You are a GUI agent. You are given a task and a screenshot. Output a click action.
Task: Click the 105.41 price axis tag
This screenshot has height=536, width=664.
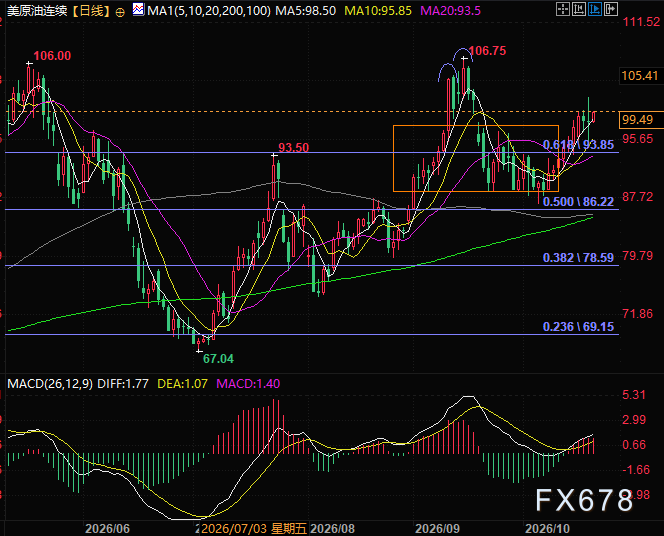coord(640,76)
